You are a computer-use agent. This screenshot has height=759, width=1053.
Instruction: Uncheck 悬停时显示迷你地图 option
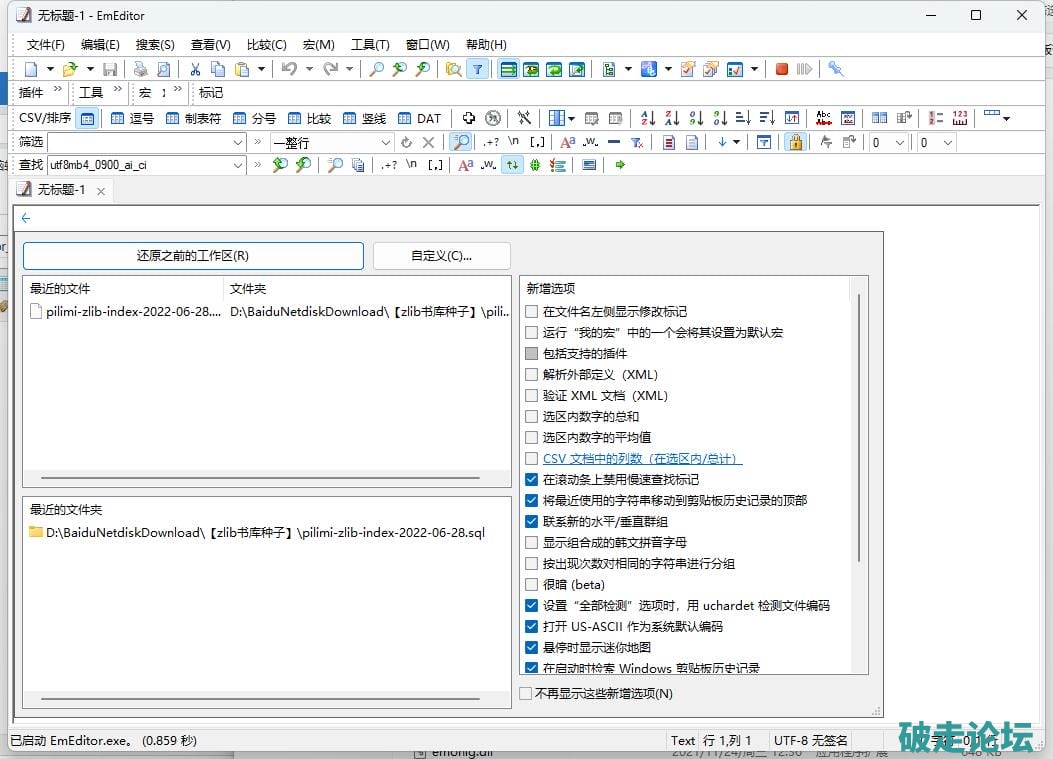click(x=532, y=648)
